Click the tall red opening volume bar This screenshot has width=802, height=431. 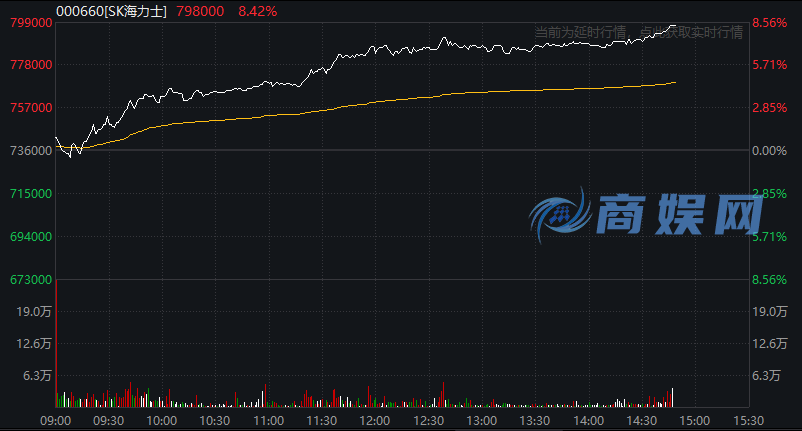(x=56, y=340)
